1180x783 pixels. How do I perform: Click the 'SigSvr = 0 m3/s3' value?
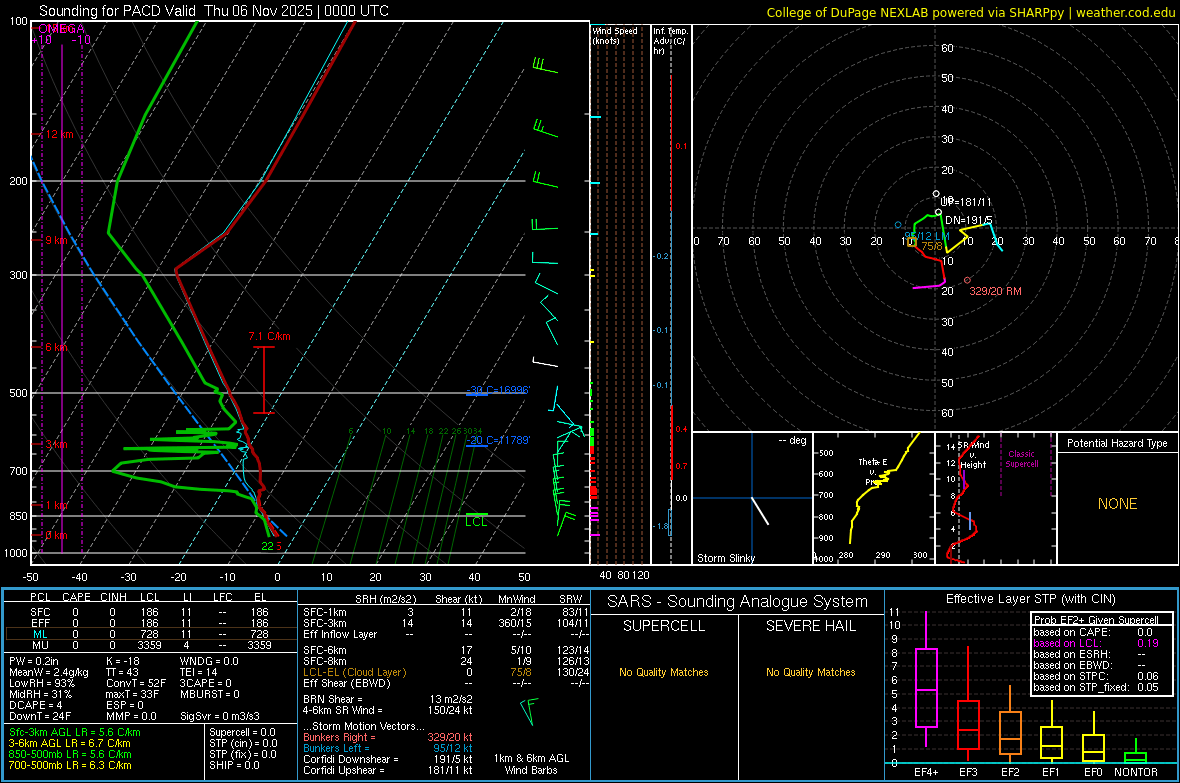(x=220, y=716)
